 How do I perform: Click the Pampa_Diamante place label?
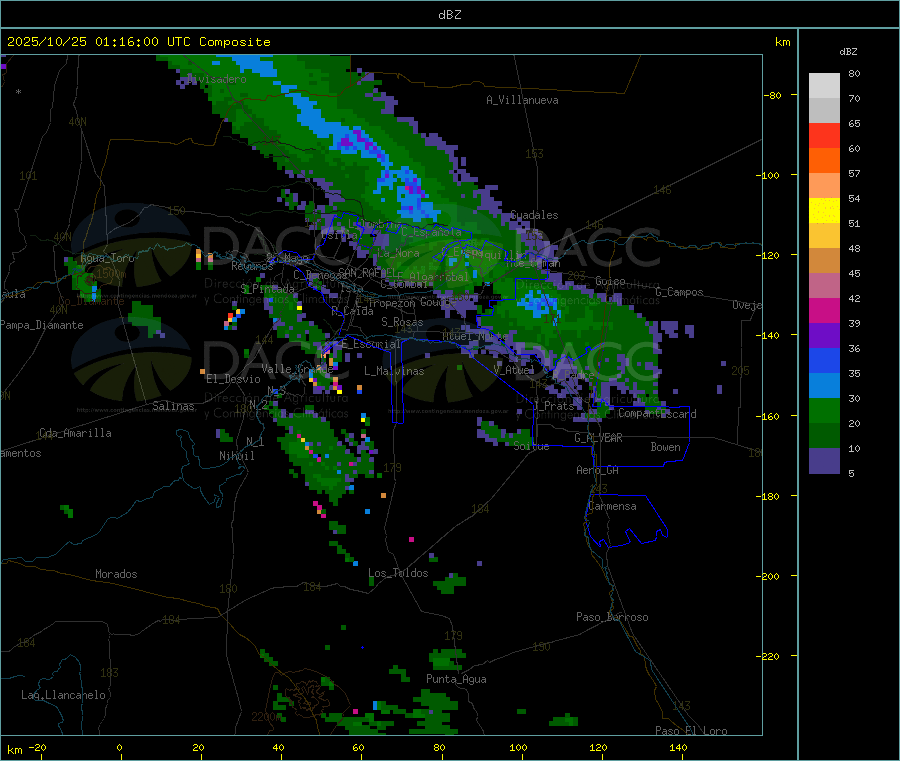(x=41, y=325)
